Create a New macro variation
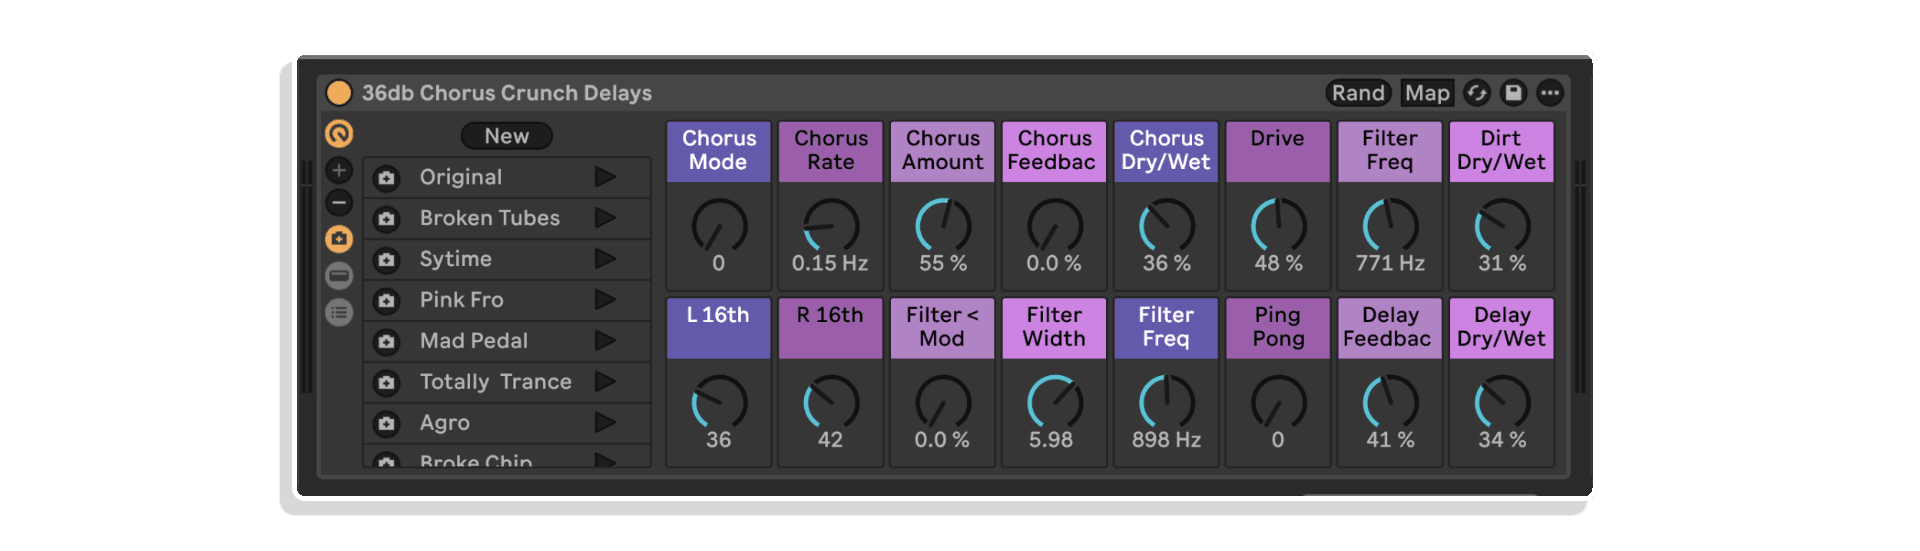This screenshot has height=551, width=1920. pyautogui.click(x=507, y=136)
